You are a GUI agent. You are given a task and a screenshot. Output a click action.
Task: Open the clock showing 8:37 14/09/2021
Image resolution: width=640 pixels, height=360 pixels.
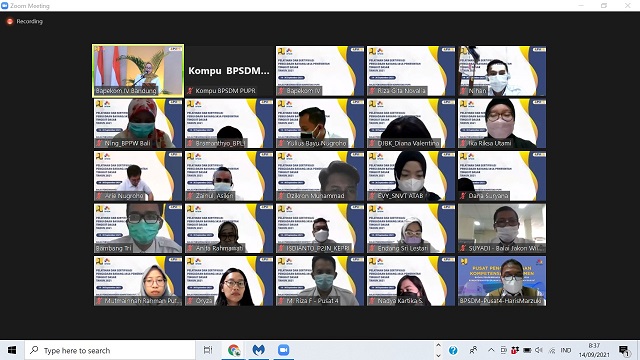click(594, 350)
